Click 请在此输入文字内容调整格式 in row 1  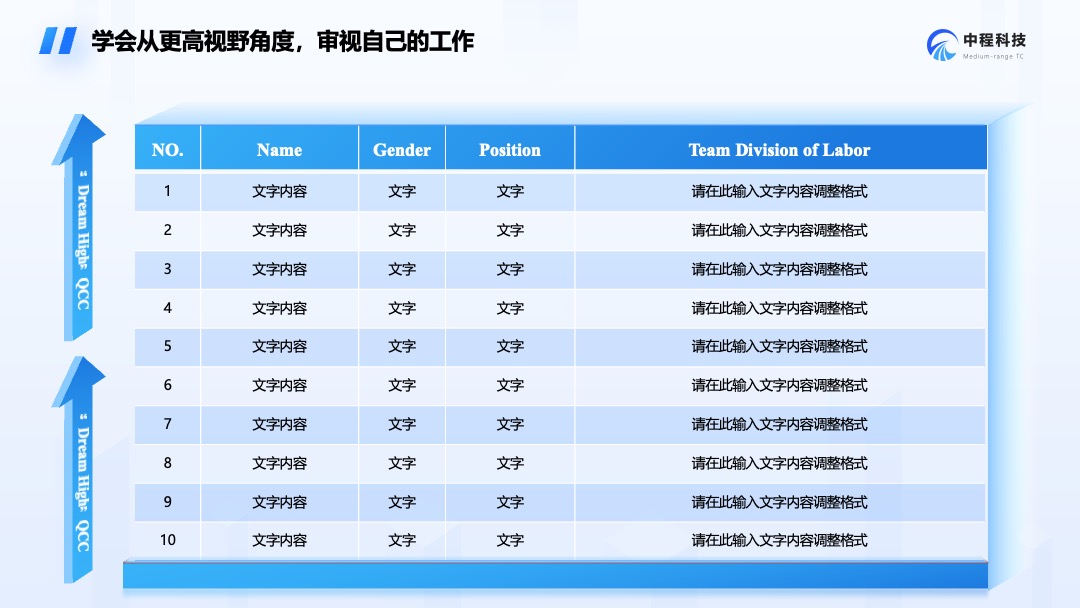point(780,191)
